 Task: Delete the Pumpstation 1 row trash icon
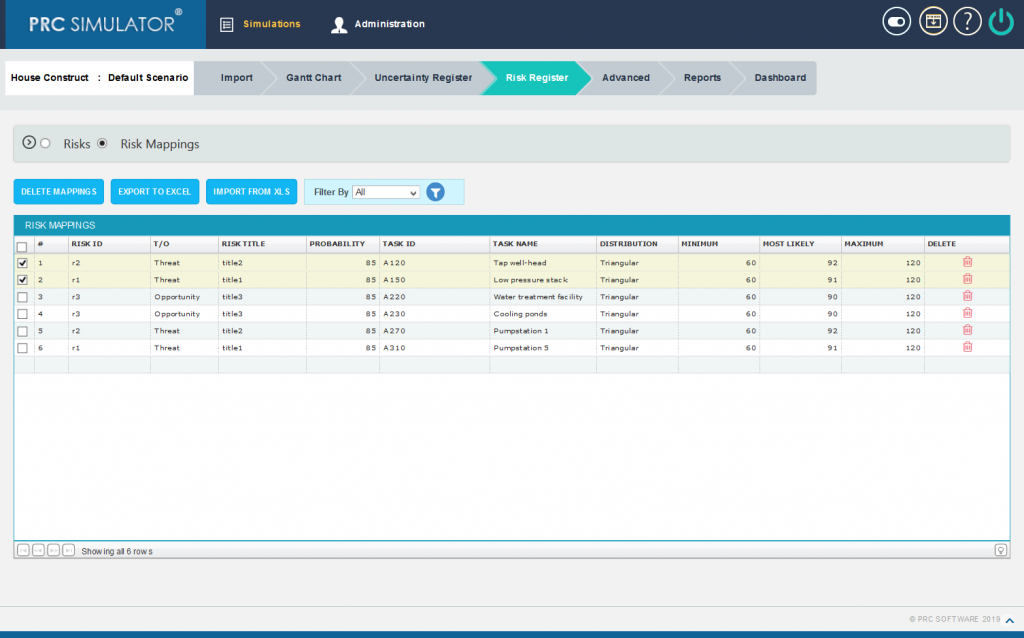pyautogui.click(x=967, y=330)
